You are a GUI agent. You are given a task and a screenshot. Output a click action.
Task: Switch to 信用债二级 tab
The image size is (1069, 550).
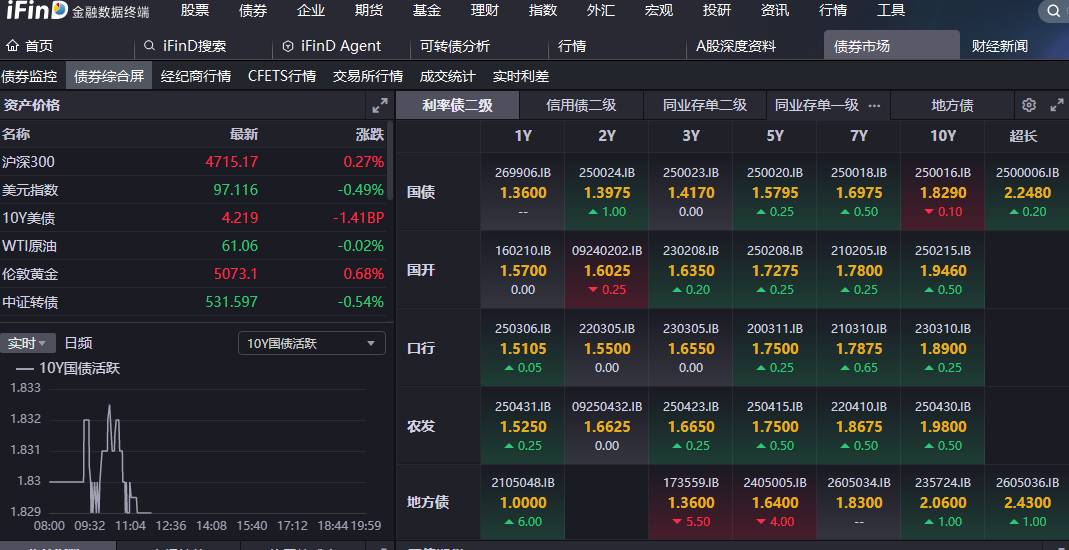(x=582, y=105)
